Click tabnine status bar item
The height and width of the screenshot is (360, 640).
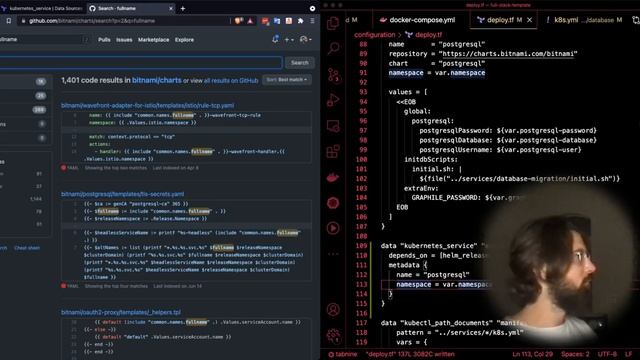pos(343,354)
